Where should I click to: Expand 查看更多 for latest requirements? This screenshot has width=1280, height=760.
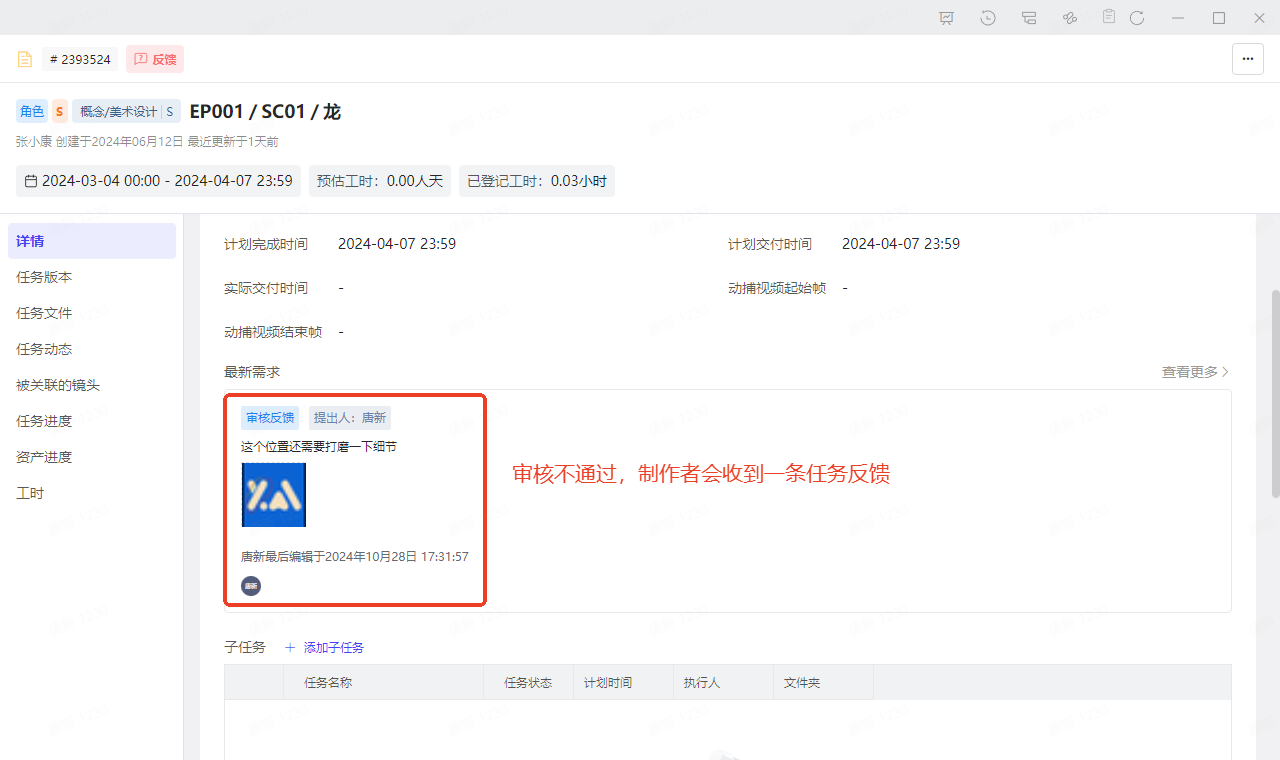(1195, 372)
